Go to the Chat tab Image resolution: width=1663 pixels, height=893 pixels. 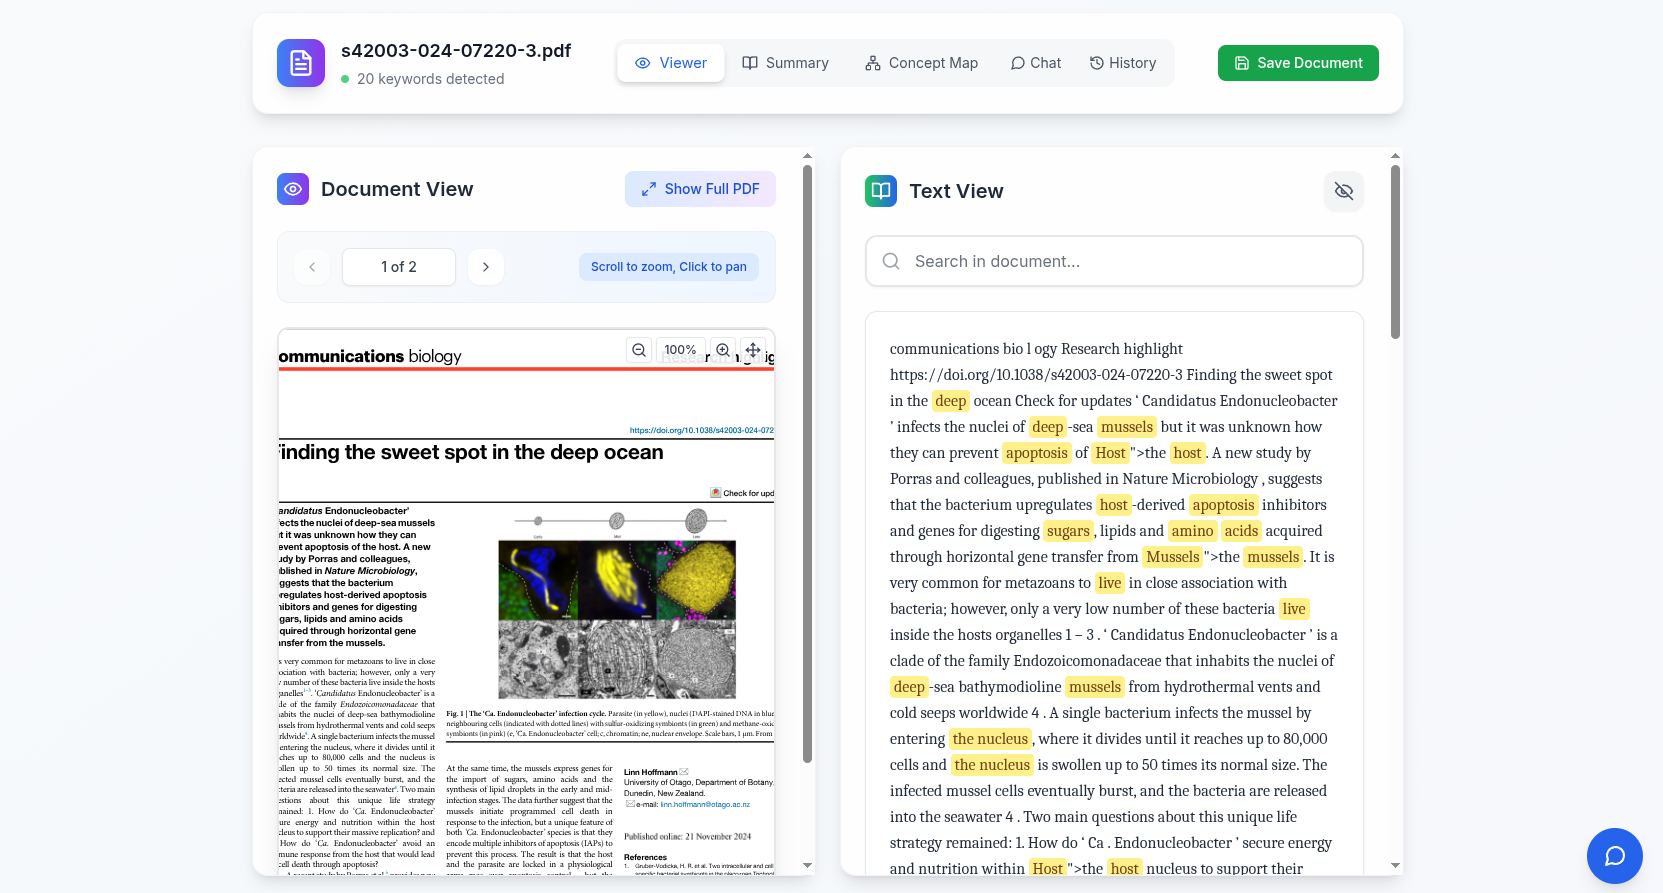pyautogui.click(x=1036, y=63)
